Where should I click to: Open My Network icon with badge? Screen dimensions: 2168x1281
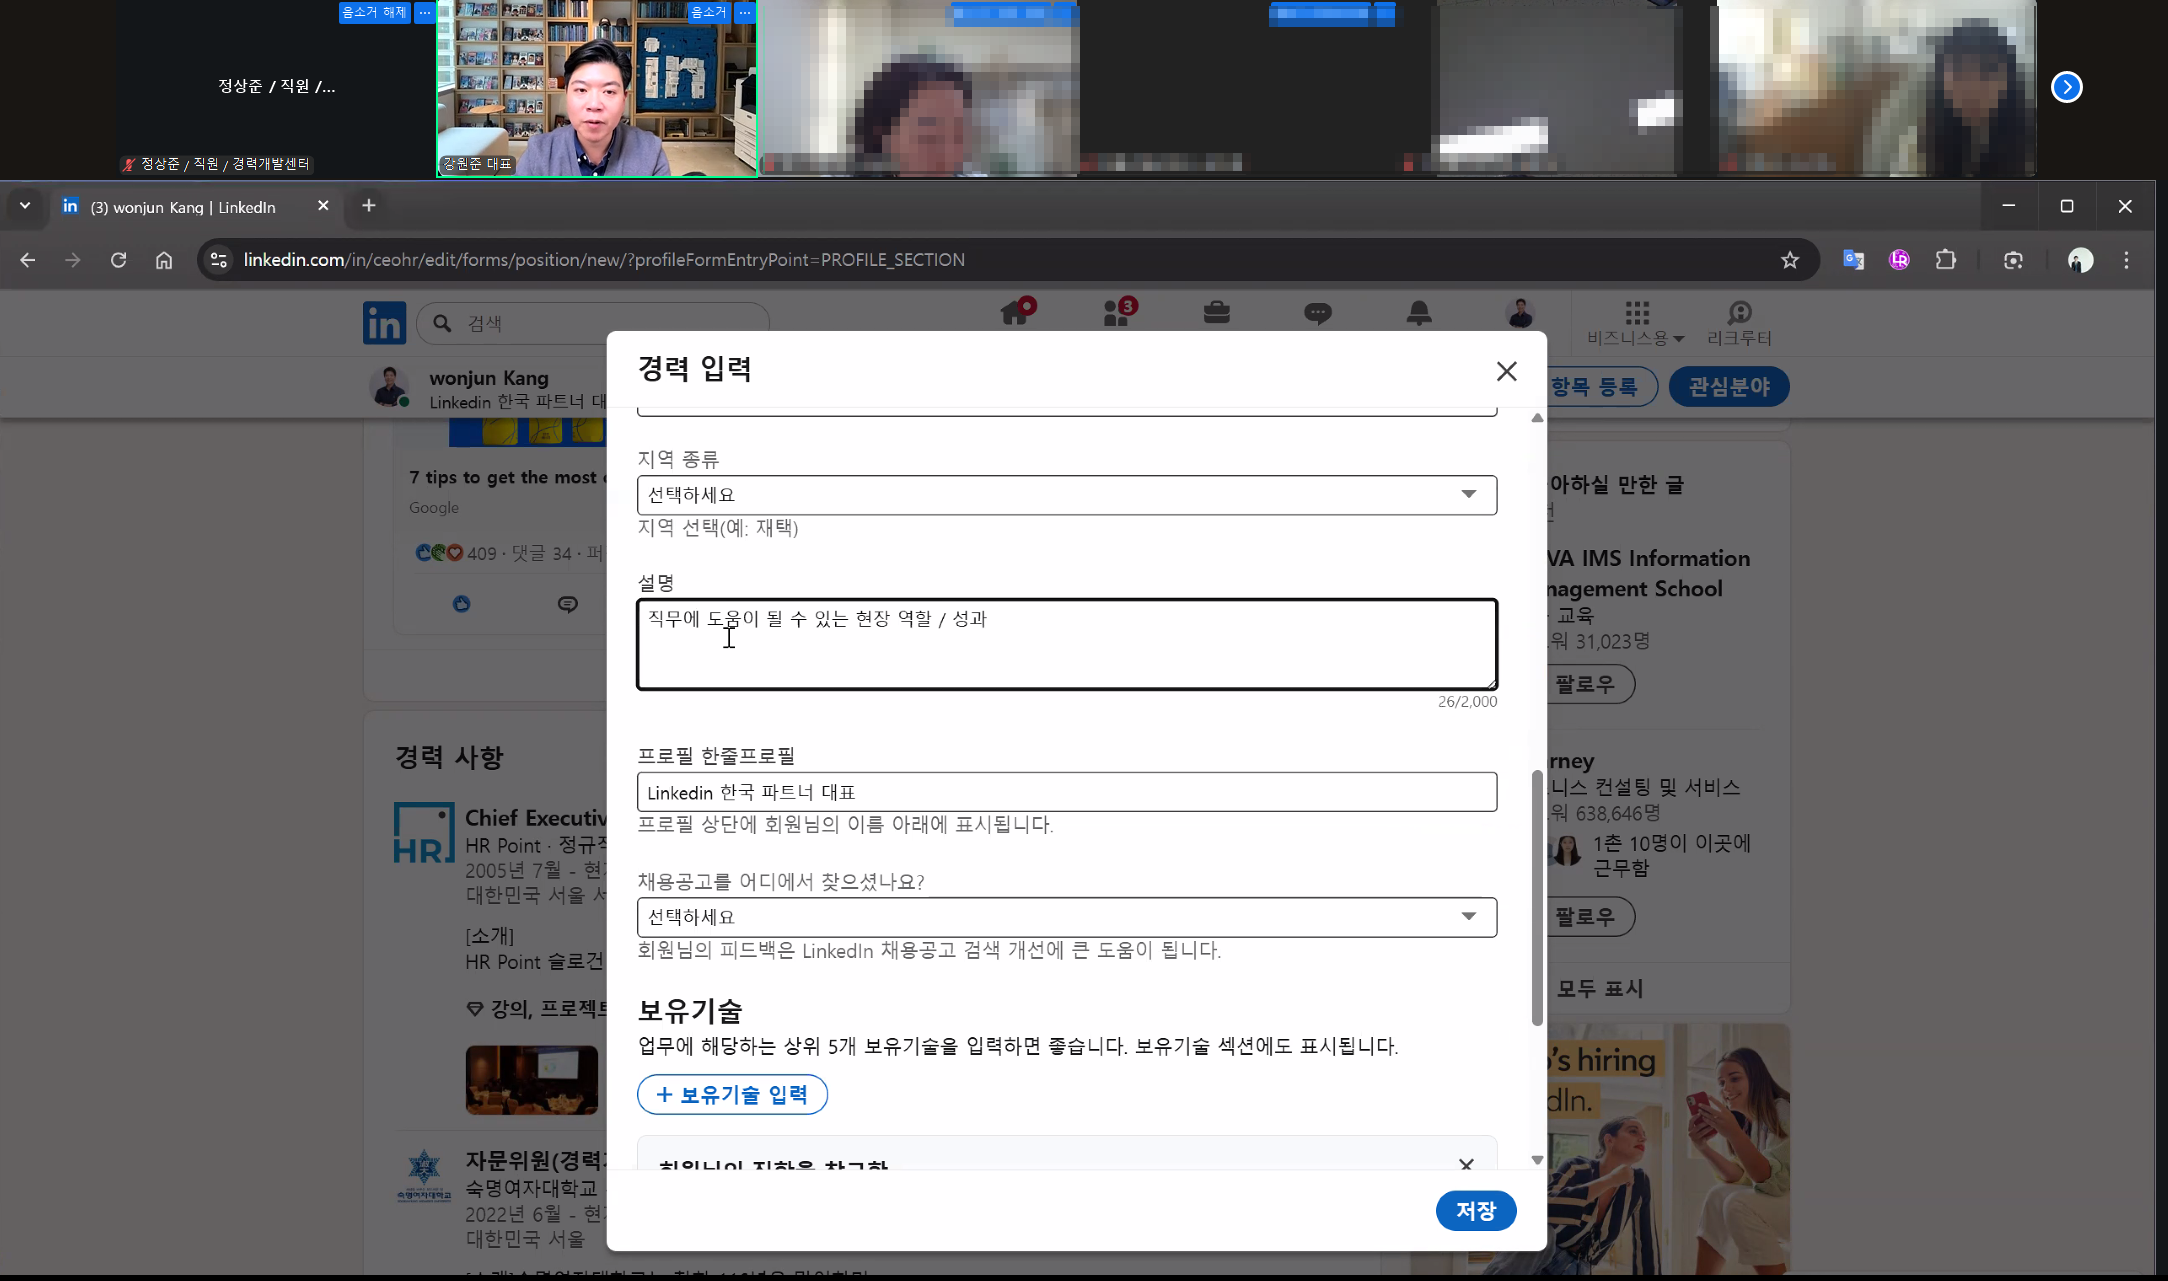pyautogui.click(x=1118, y=314)
